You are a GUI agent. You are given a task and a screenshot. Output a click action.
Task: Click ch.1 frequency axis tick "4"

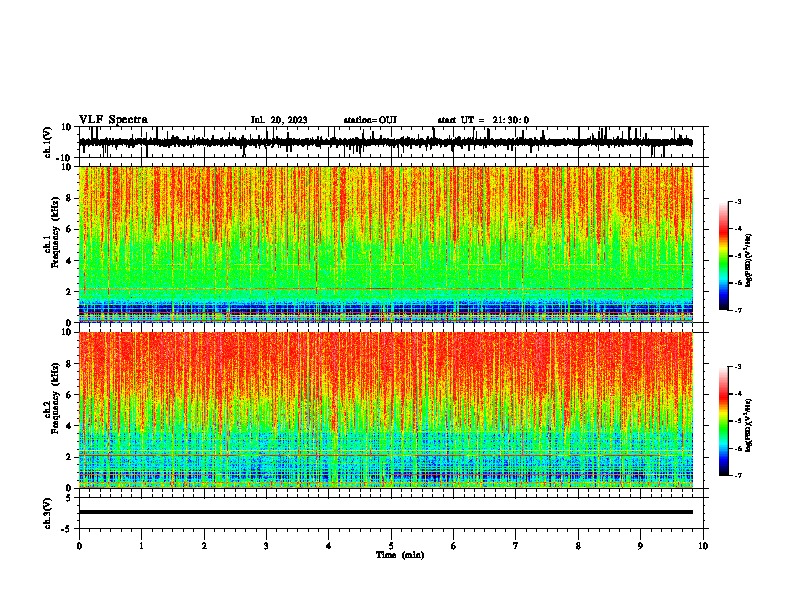pos(68,261)
